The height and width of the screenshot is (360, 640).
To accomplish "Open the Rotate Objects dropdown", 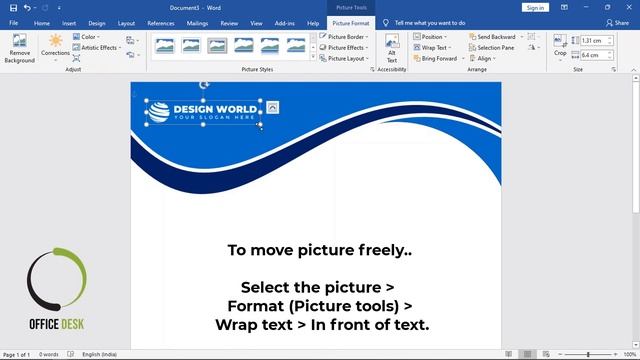I will [533, 48].
